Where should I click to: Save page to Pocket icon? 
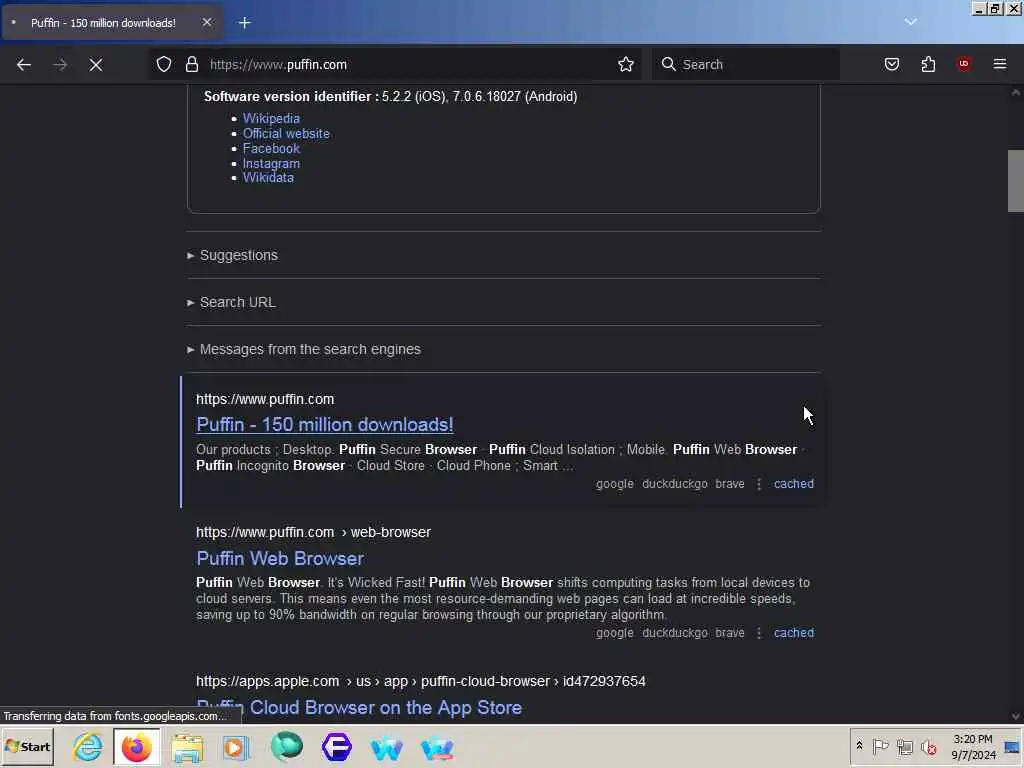(891, 64)
